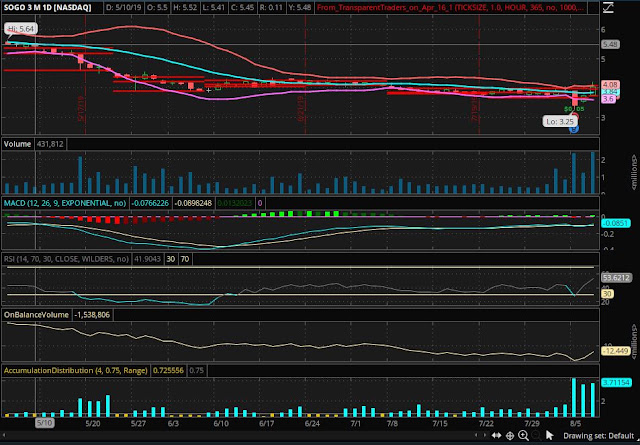640x445 pixels.
Task: Click the red event circle near Lo label
Action: [x=576, y=116]
